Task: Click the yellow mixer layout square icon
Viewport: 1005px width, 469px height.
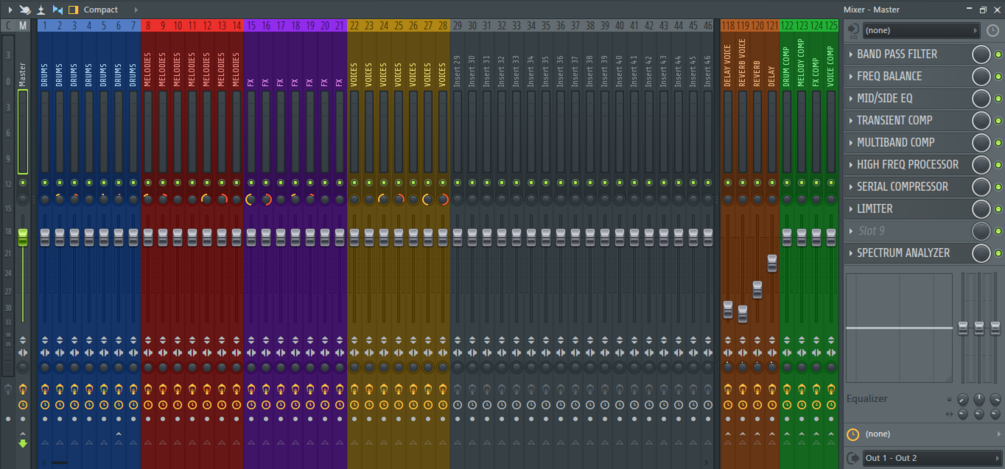Action: [x=73, y=10]
